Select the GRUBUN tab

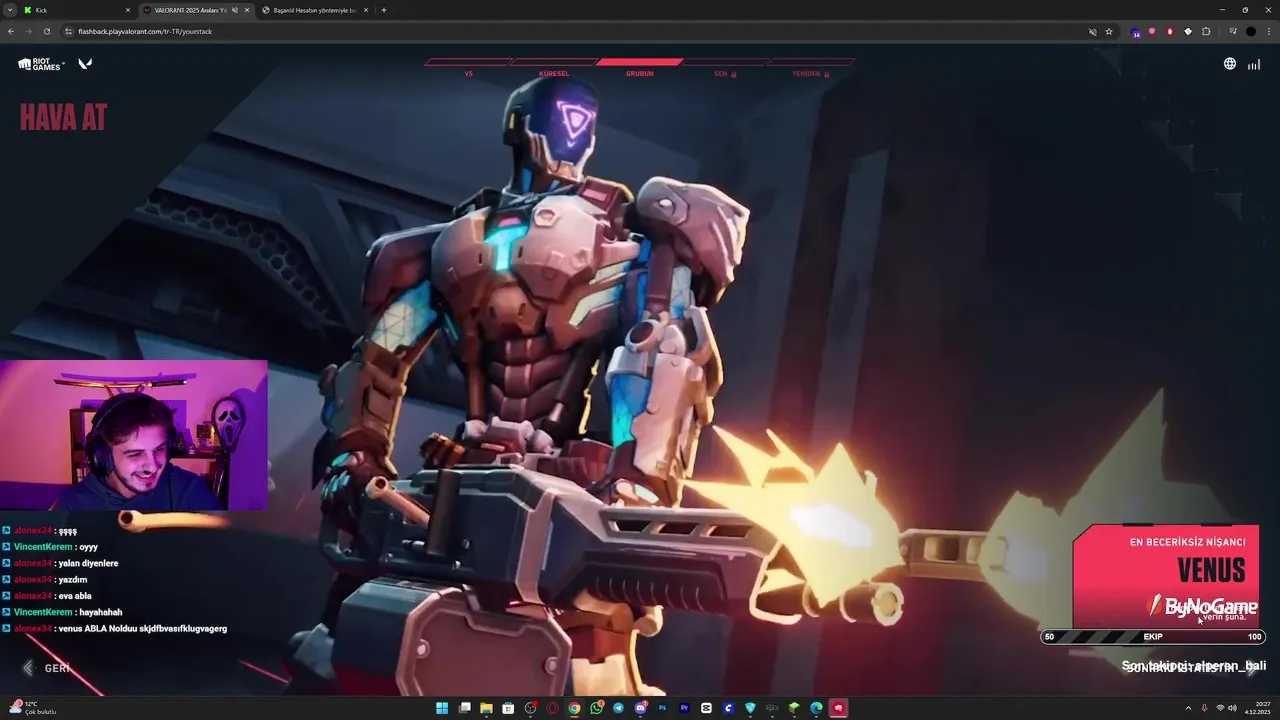(640, 69)
